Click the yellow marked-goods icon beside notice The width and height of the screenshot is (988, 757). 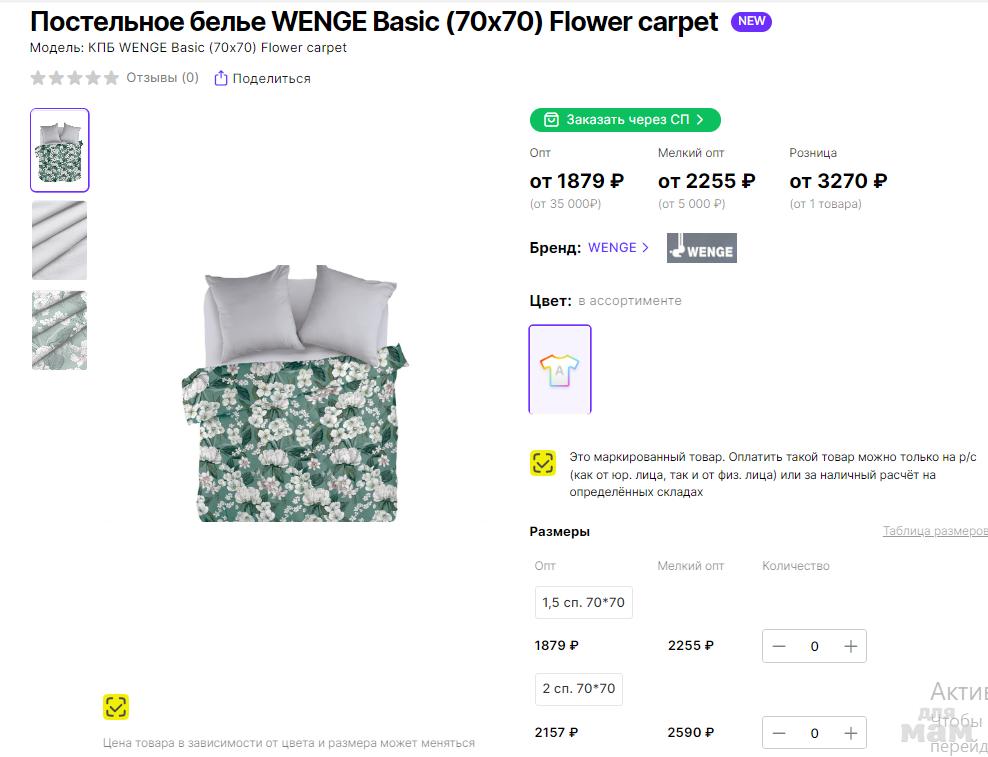click(542, 463)
